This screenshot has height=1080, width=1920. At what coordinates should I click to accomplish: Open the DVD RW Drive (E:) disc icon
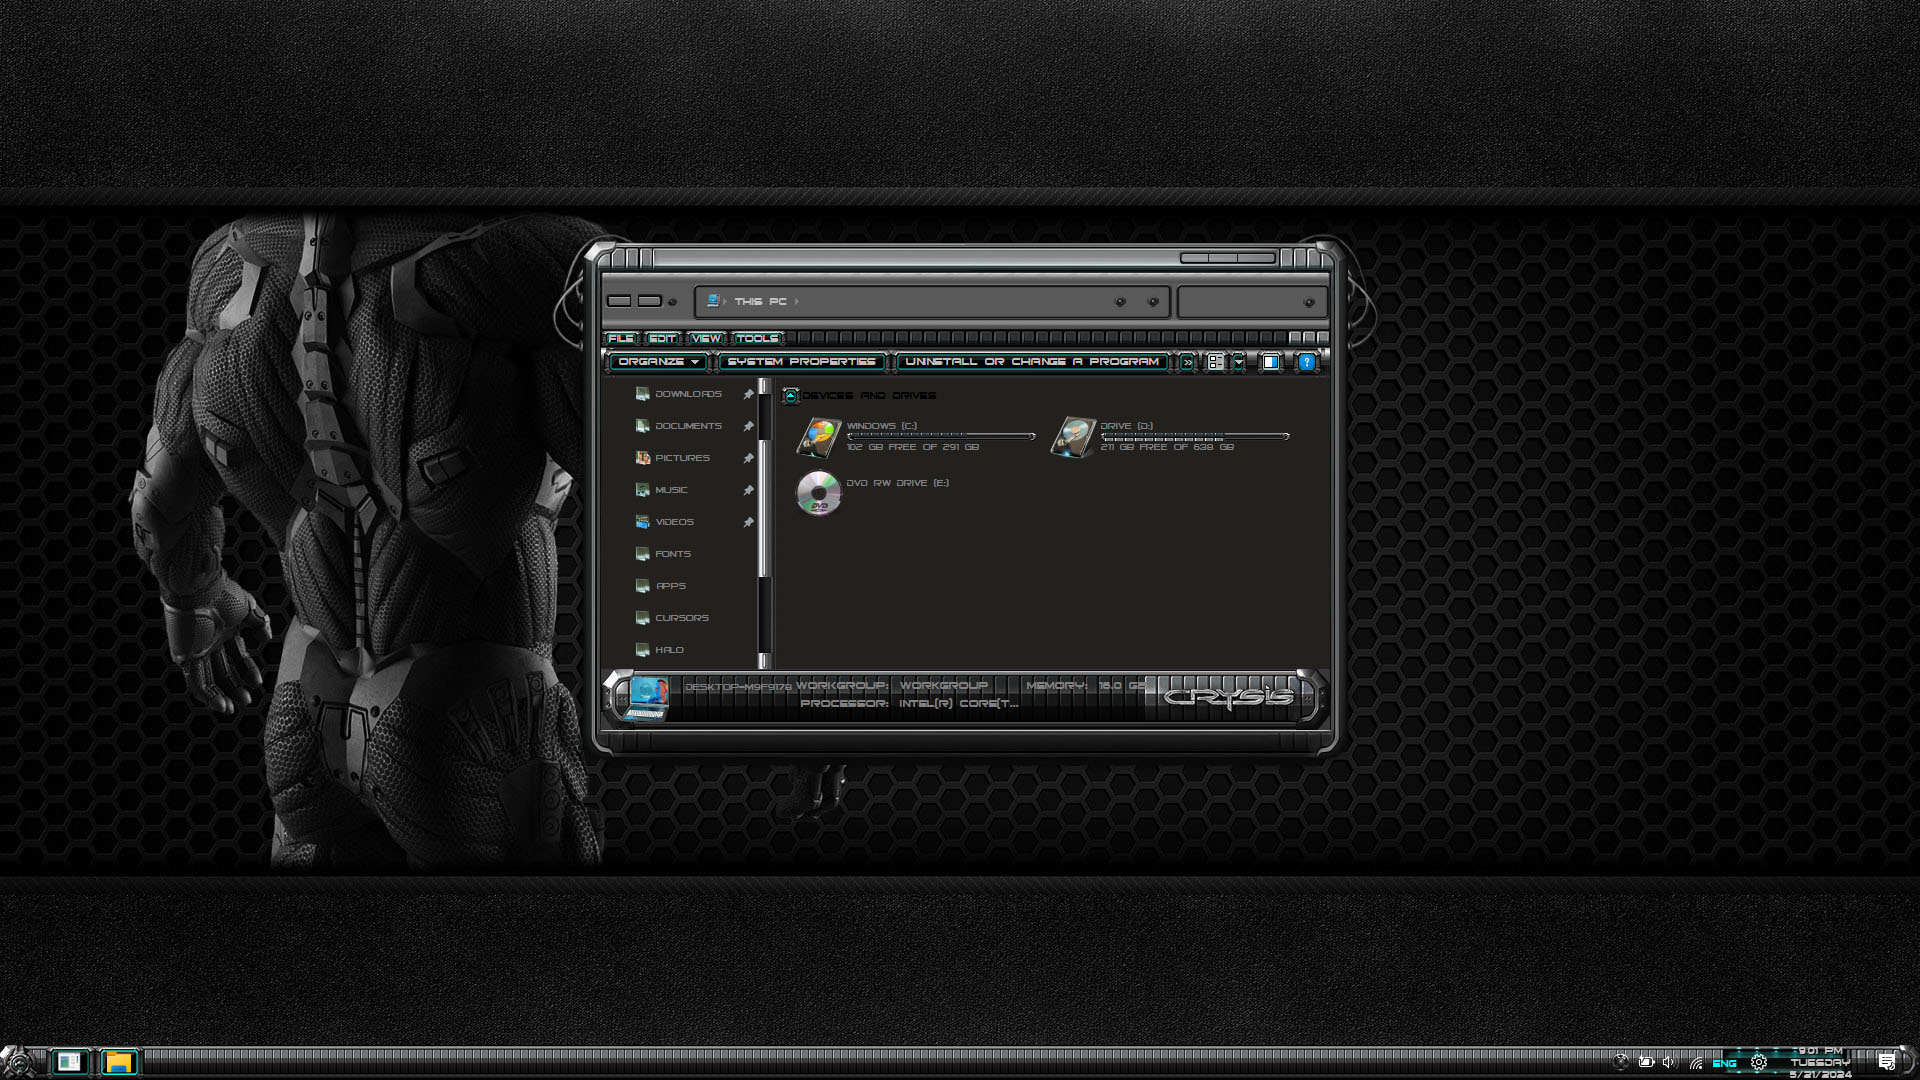(819, 493)
